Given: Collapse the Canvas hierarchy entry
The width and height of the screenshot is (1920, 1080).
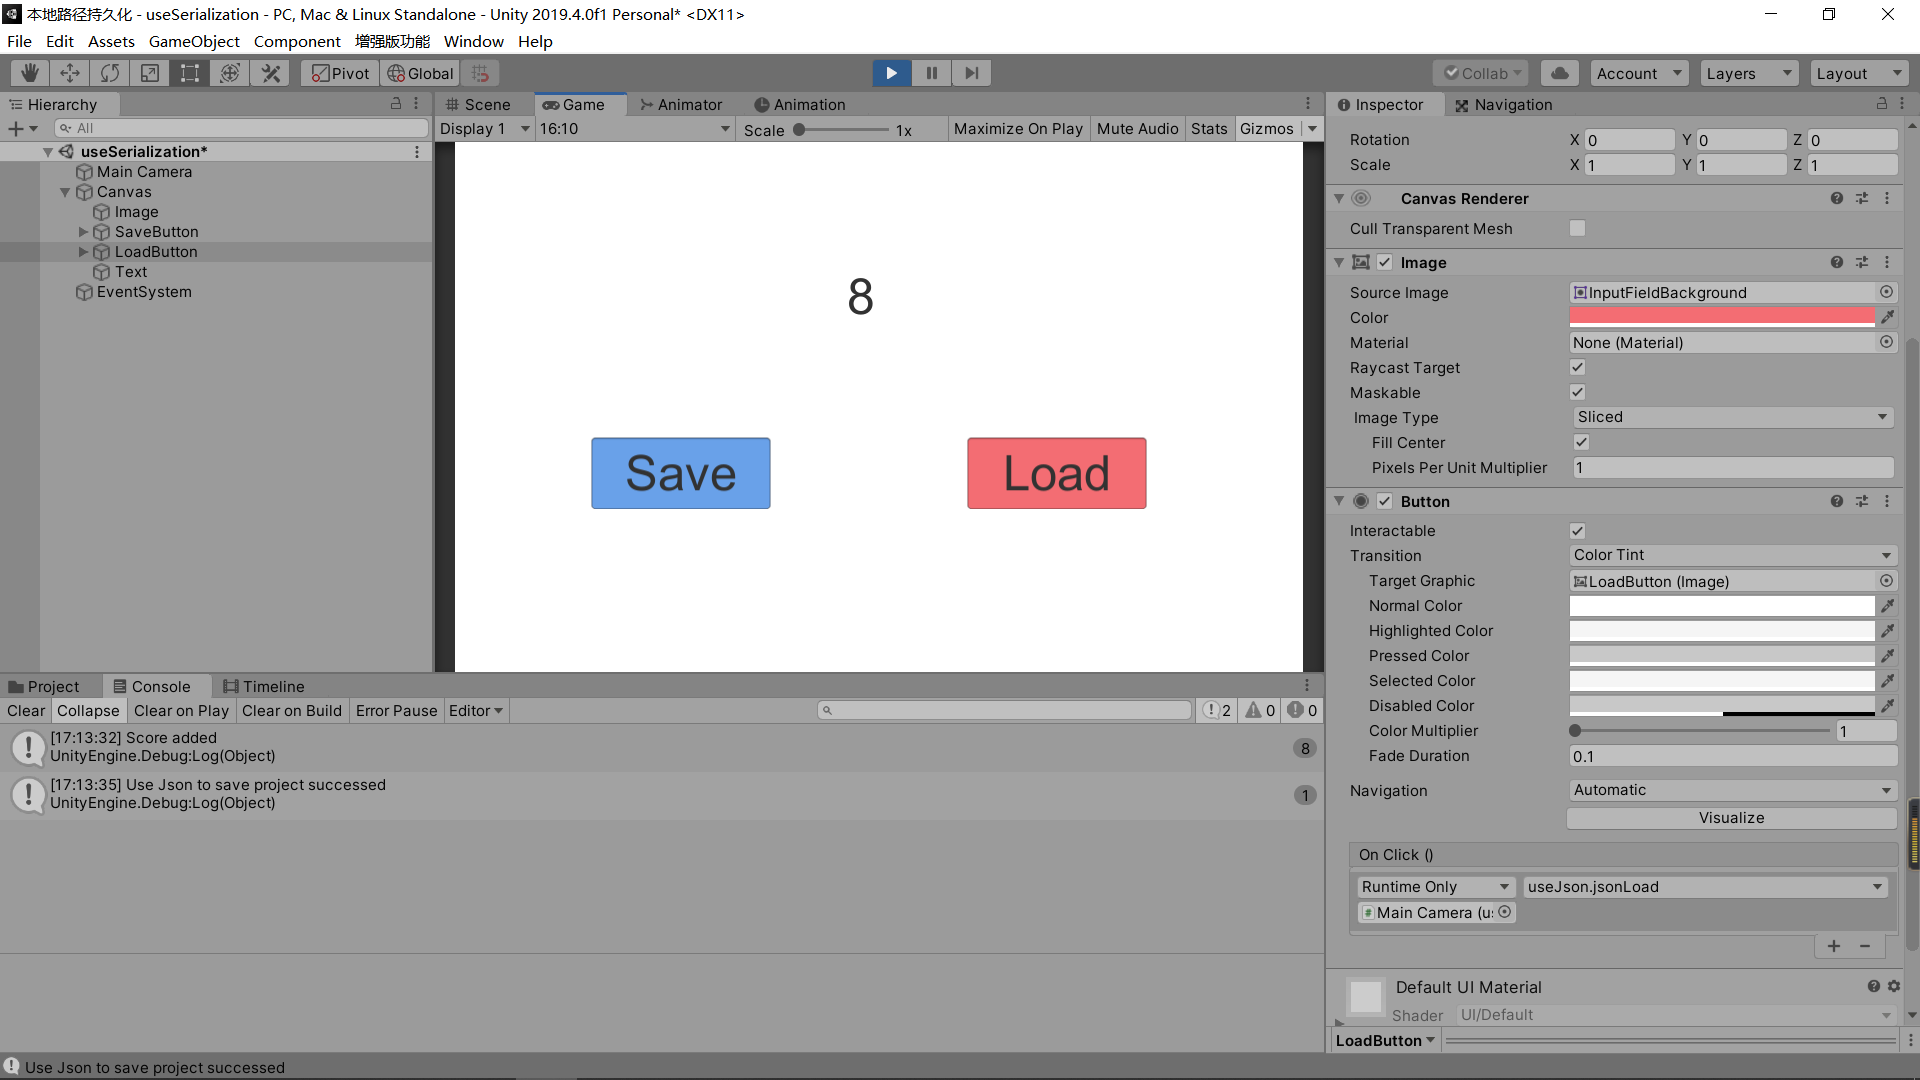Looking at the screenshot, I should (x=64, y=191).
